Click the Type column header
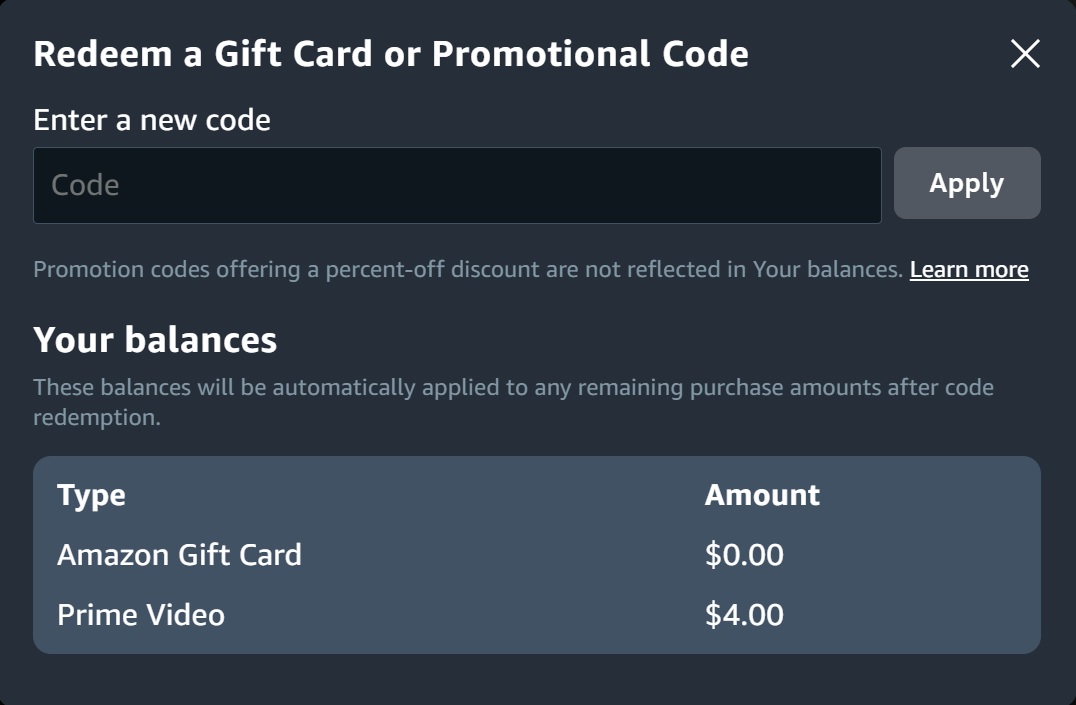The image size is (1076, 705). click(91, 495)
